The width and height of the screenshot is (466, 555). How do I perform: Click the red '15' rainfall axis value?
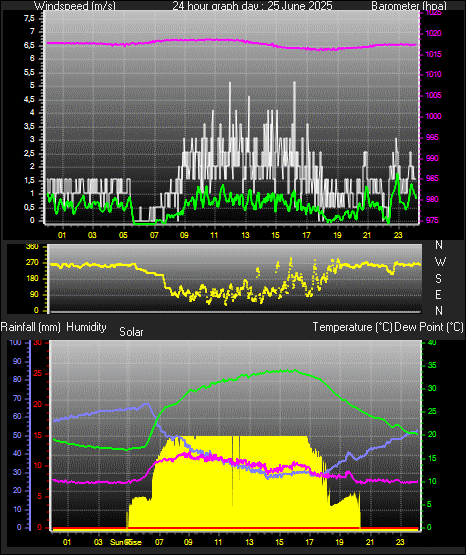[x=38, y=435]
